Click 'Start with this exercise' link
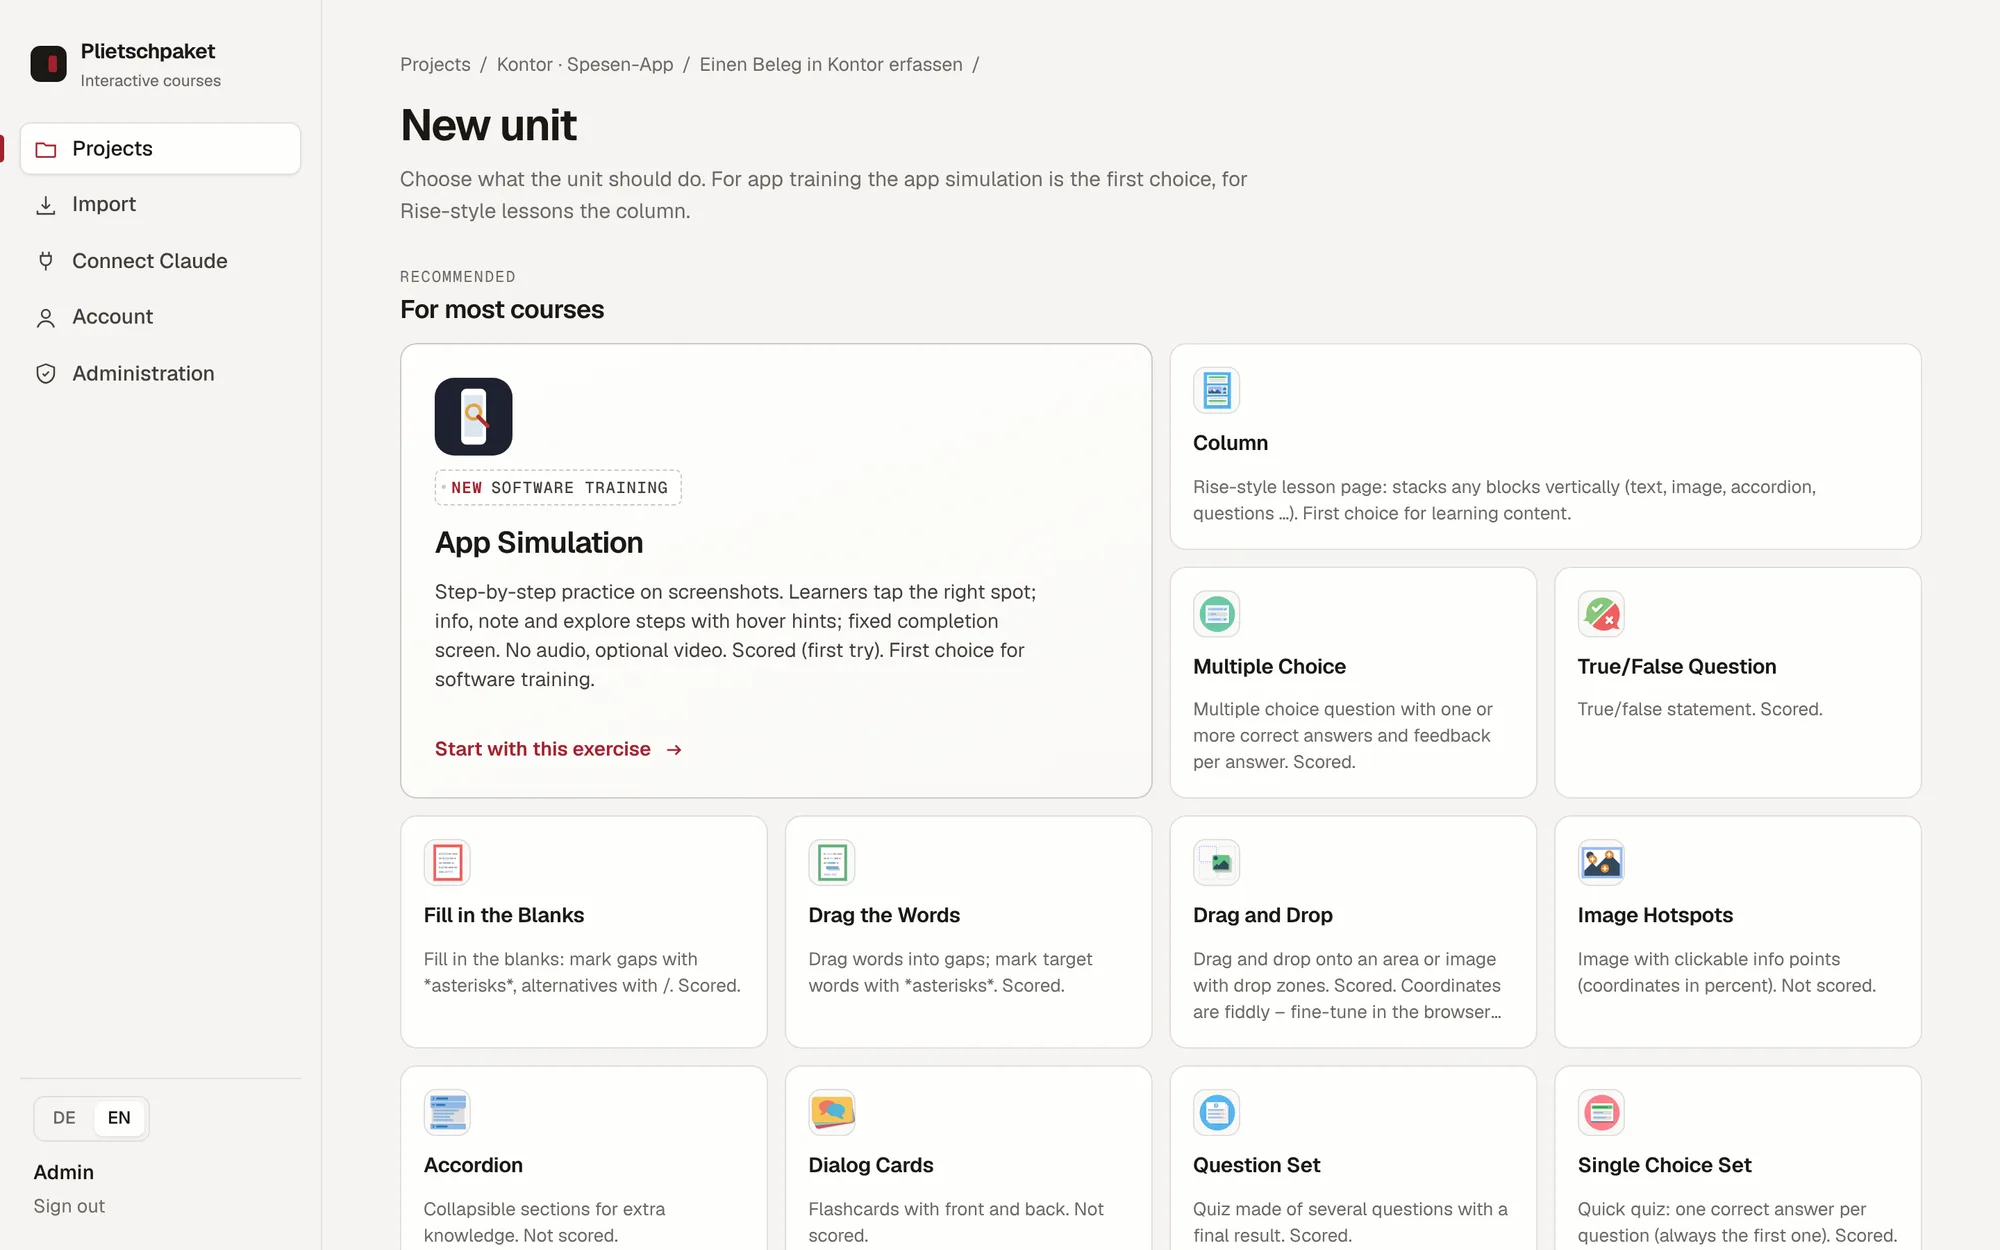2000x1250 pixels. [x=558, y=749]
